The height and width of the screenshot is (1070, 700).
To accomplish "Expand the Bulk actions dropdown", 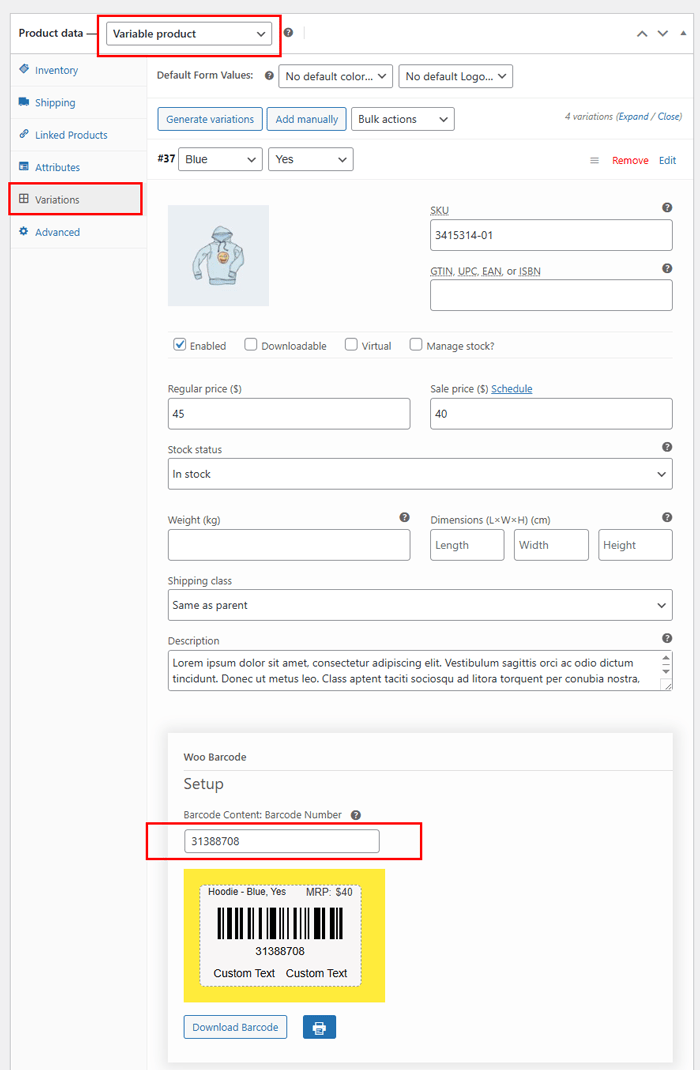I will click(402, 119).
